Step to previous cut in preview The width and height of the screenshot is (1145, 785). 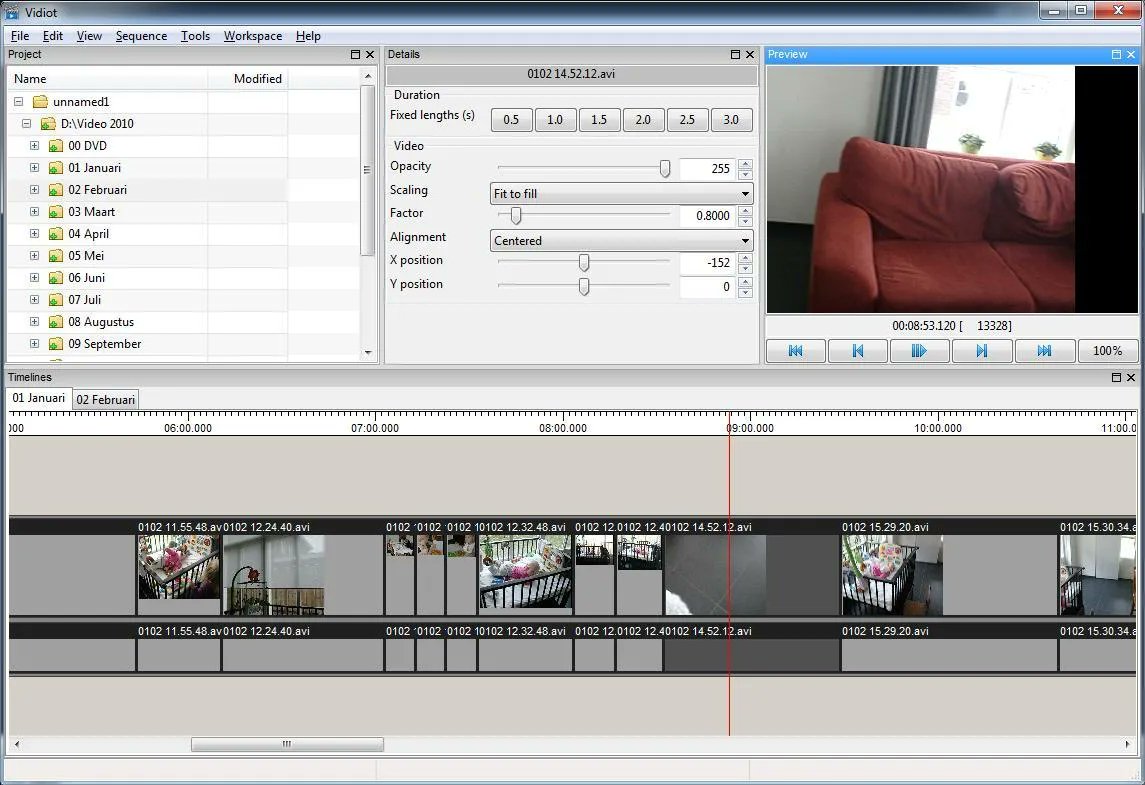point(858,351)
